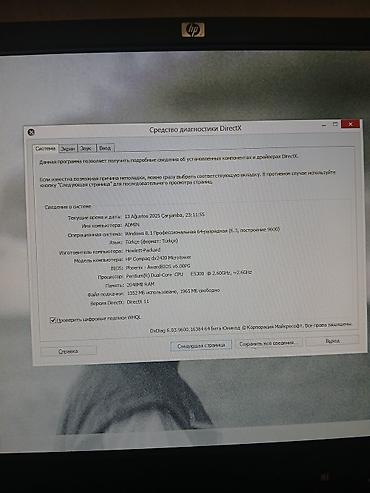Toggle the WHQL digital signatures checkbox
Viewport: 370px width, 493px height.
click(53, 320)
